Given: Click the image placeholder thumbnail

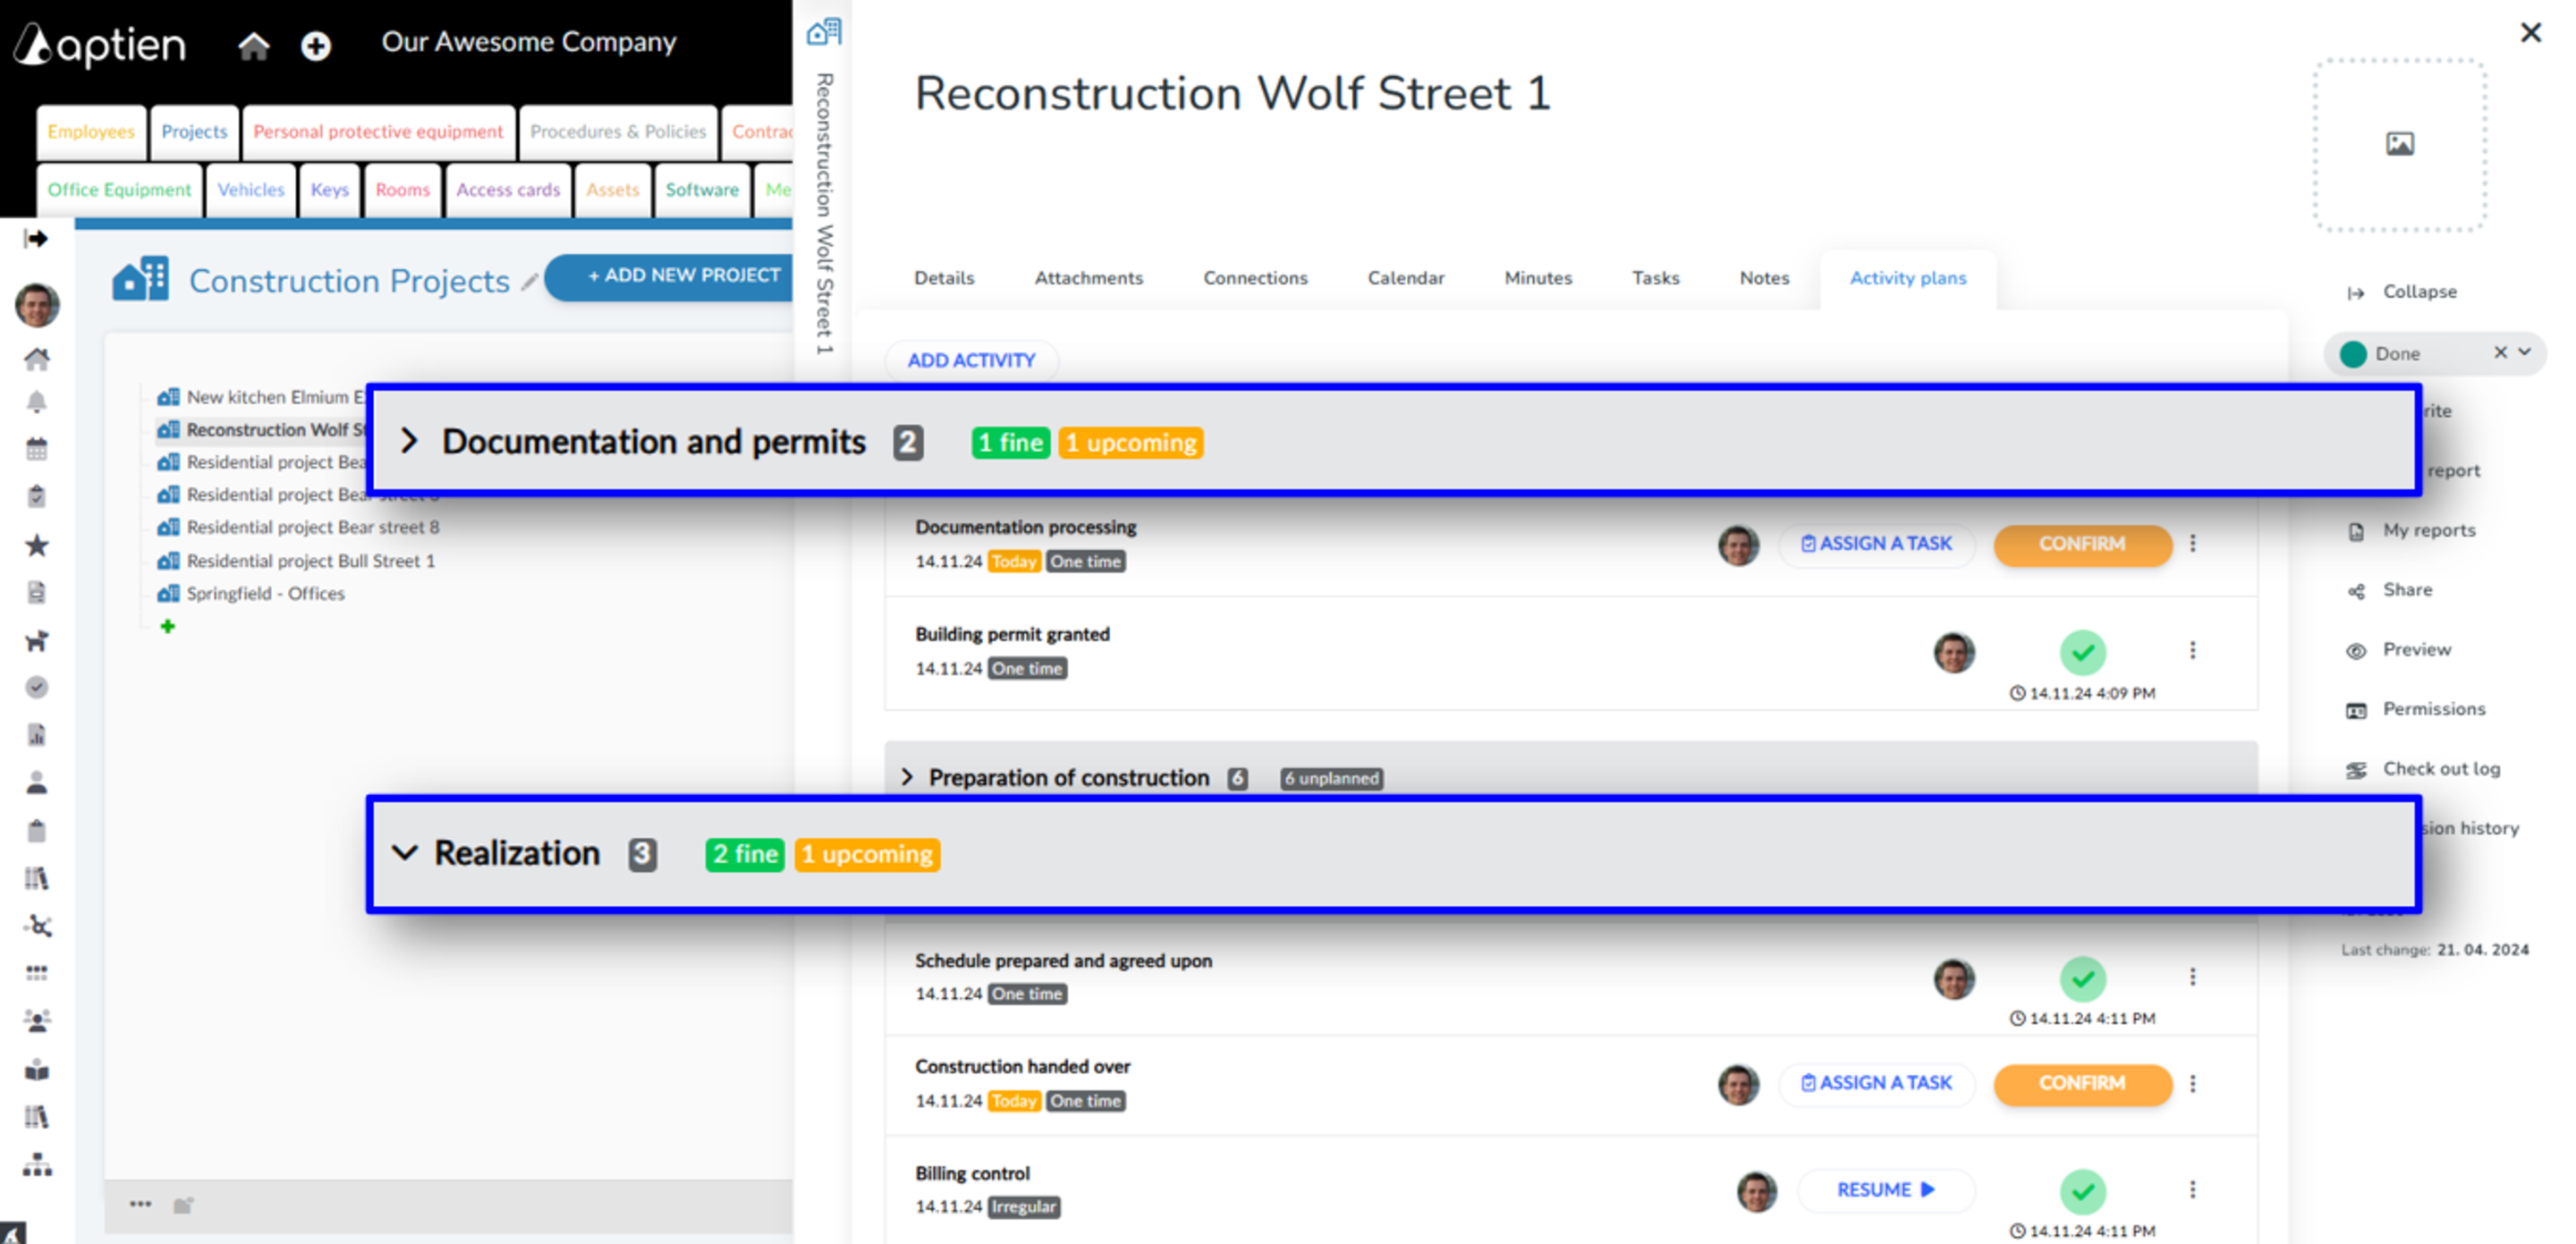Looking at the screenshot, I should coord(2399,144).
